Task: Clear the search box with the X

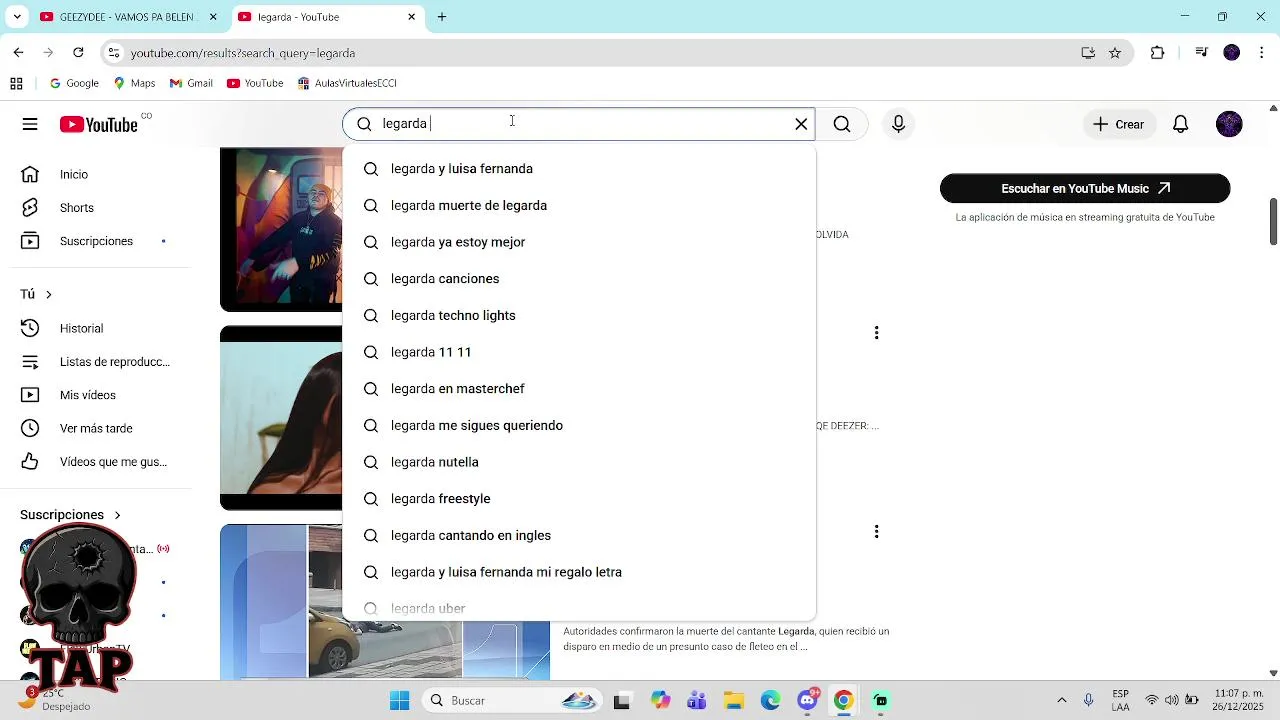Action: pyautogui.click(x=801, y=124)
